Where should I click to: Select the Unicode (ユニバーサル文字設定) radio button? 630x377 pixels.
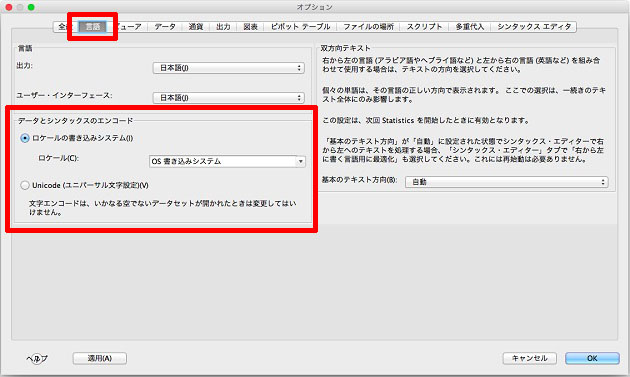click(25, 185)
